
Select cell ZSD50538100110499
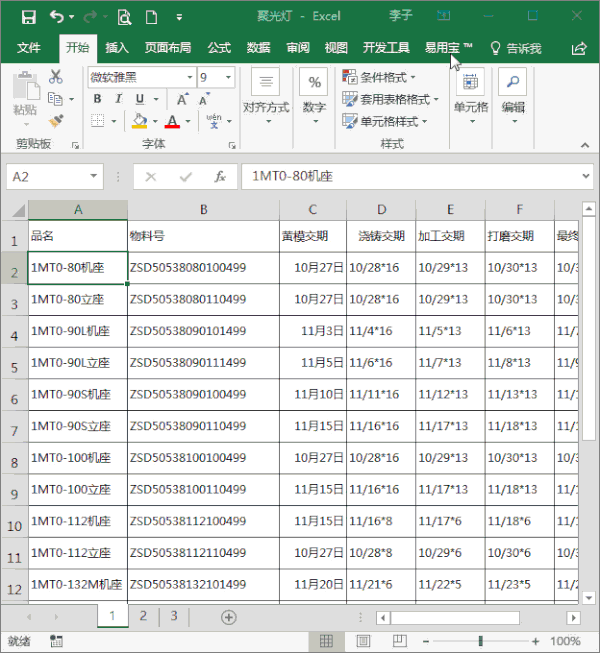204,490
